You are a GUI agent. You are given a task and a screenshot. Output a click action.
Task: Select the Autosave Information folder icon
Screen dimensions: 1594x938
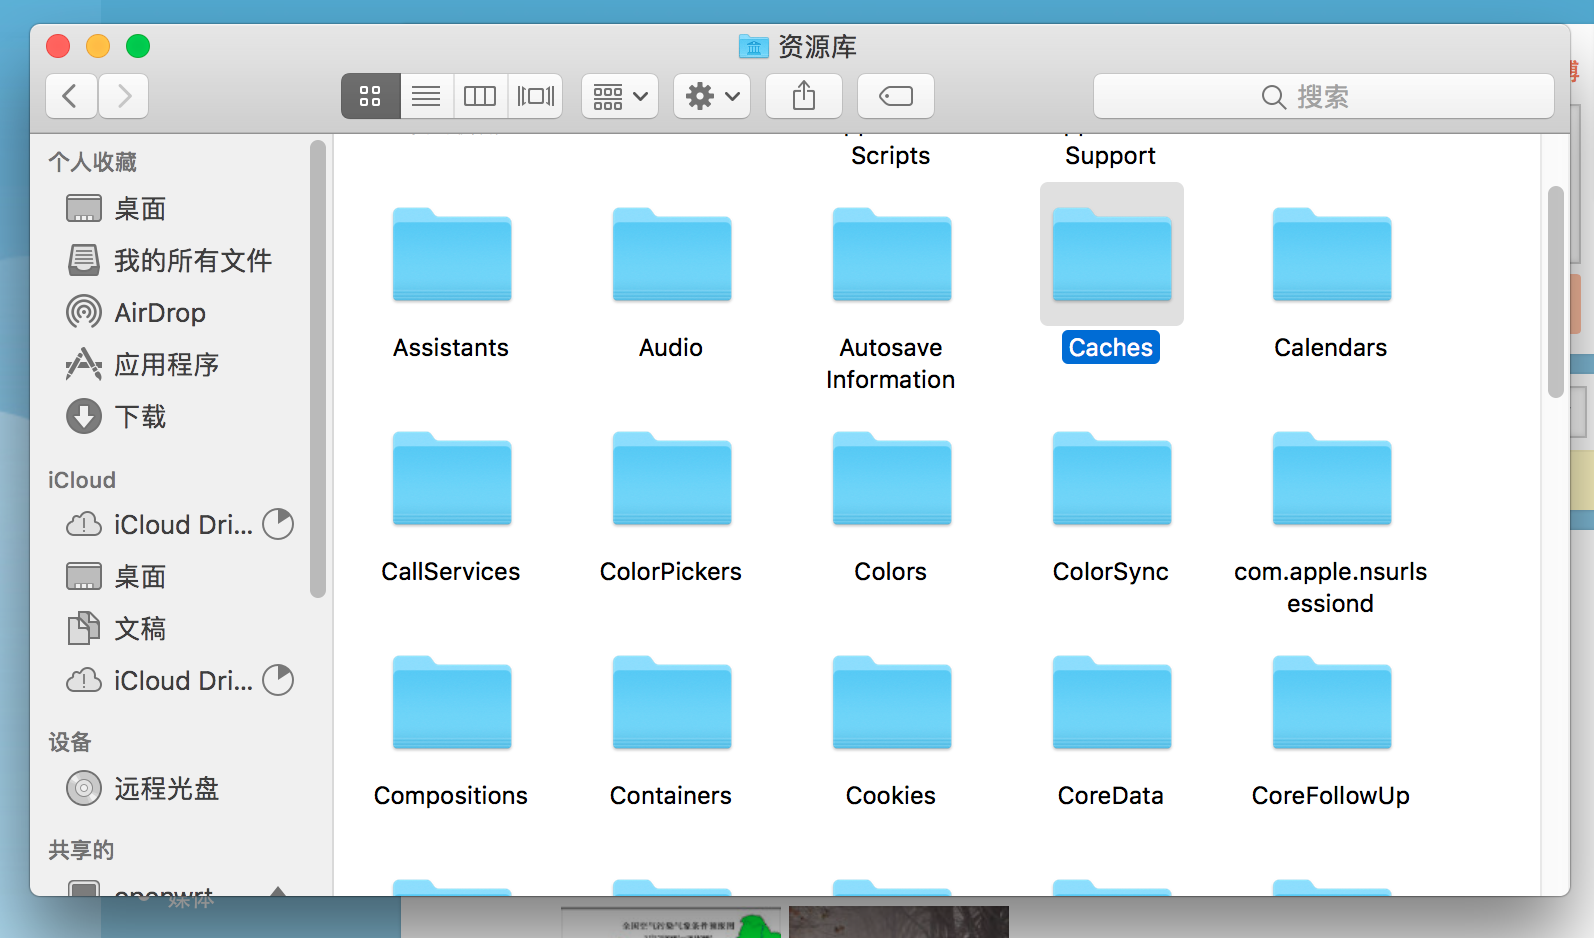892,254
